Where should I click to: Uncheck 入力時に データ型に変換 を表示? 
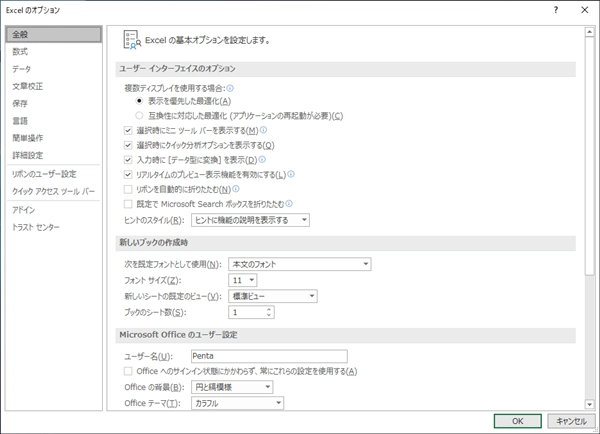coord(128,160)
